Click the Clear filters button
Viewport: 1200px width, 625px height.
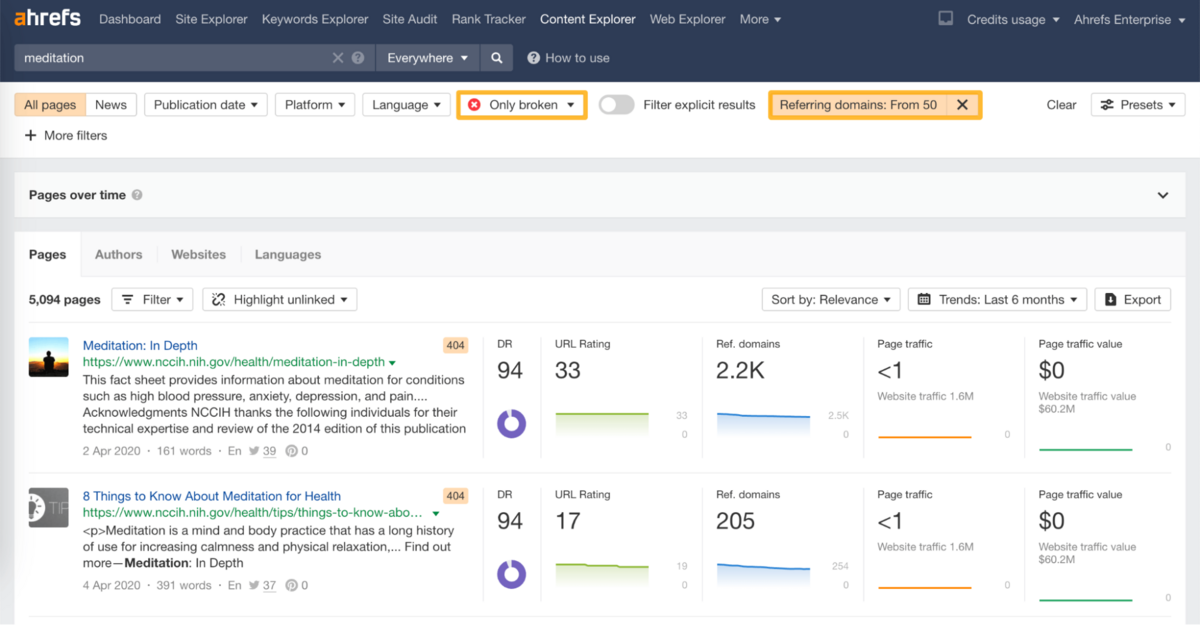pos(1061,105)
